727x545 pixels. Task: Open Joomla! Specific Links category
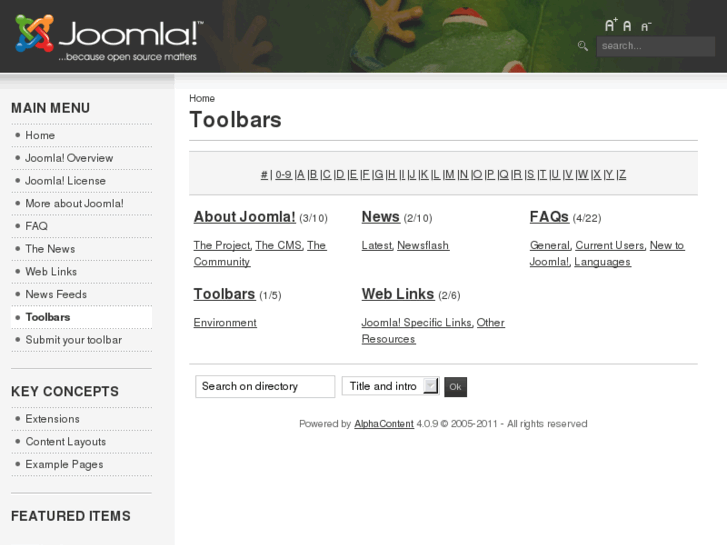click(416, 322)
